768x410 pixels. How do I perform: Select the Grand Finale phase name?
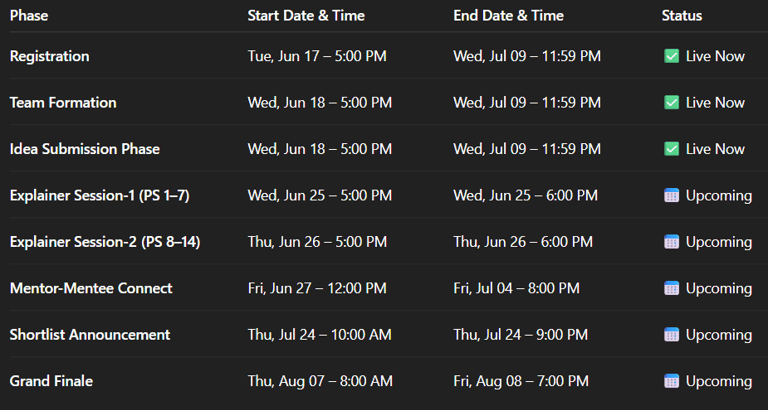[x=51, y=381]
